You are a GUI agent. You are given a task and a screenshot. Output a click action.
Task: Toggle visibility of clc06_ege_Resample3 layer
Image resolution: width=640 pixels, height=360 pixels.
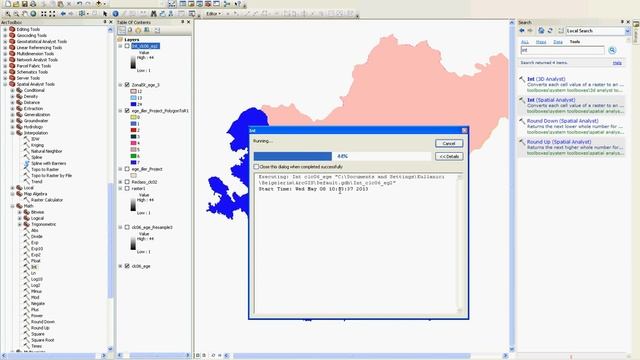127,227
